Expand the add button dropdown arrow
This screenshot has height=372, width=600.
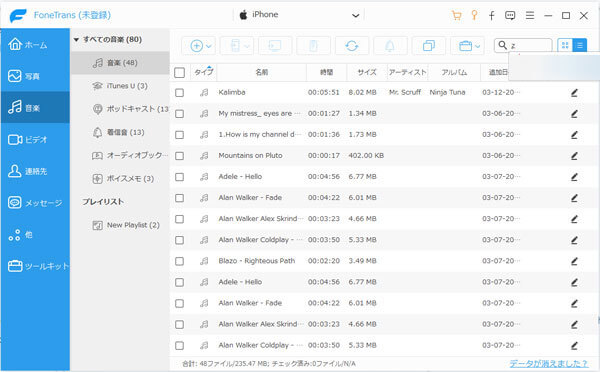click(209, 46)
